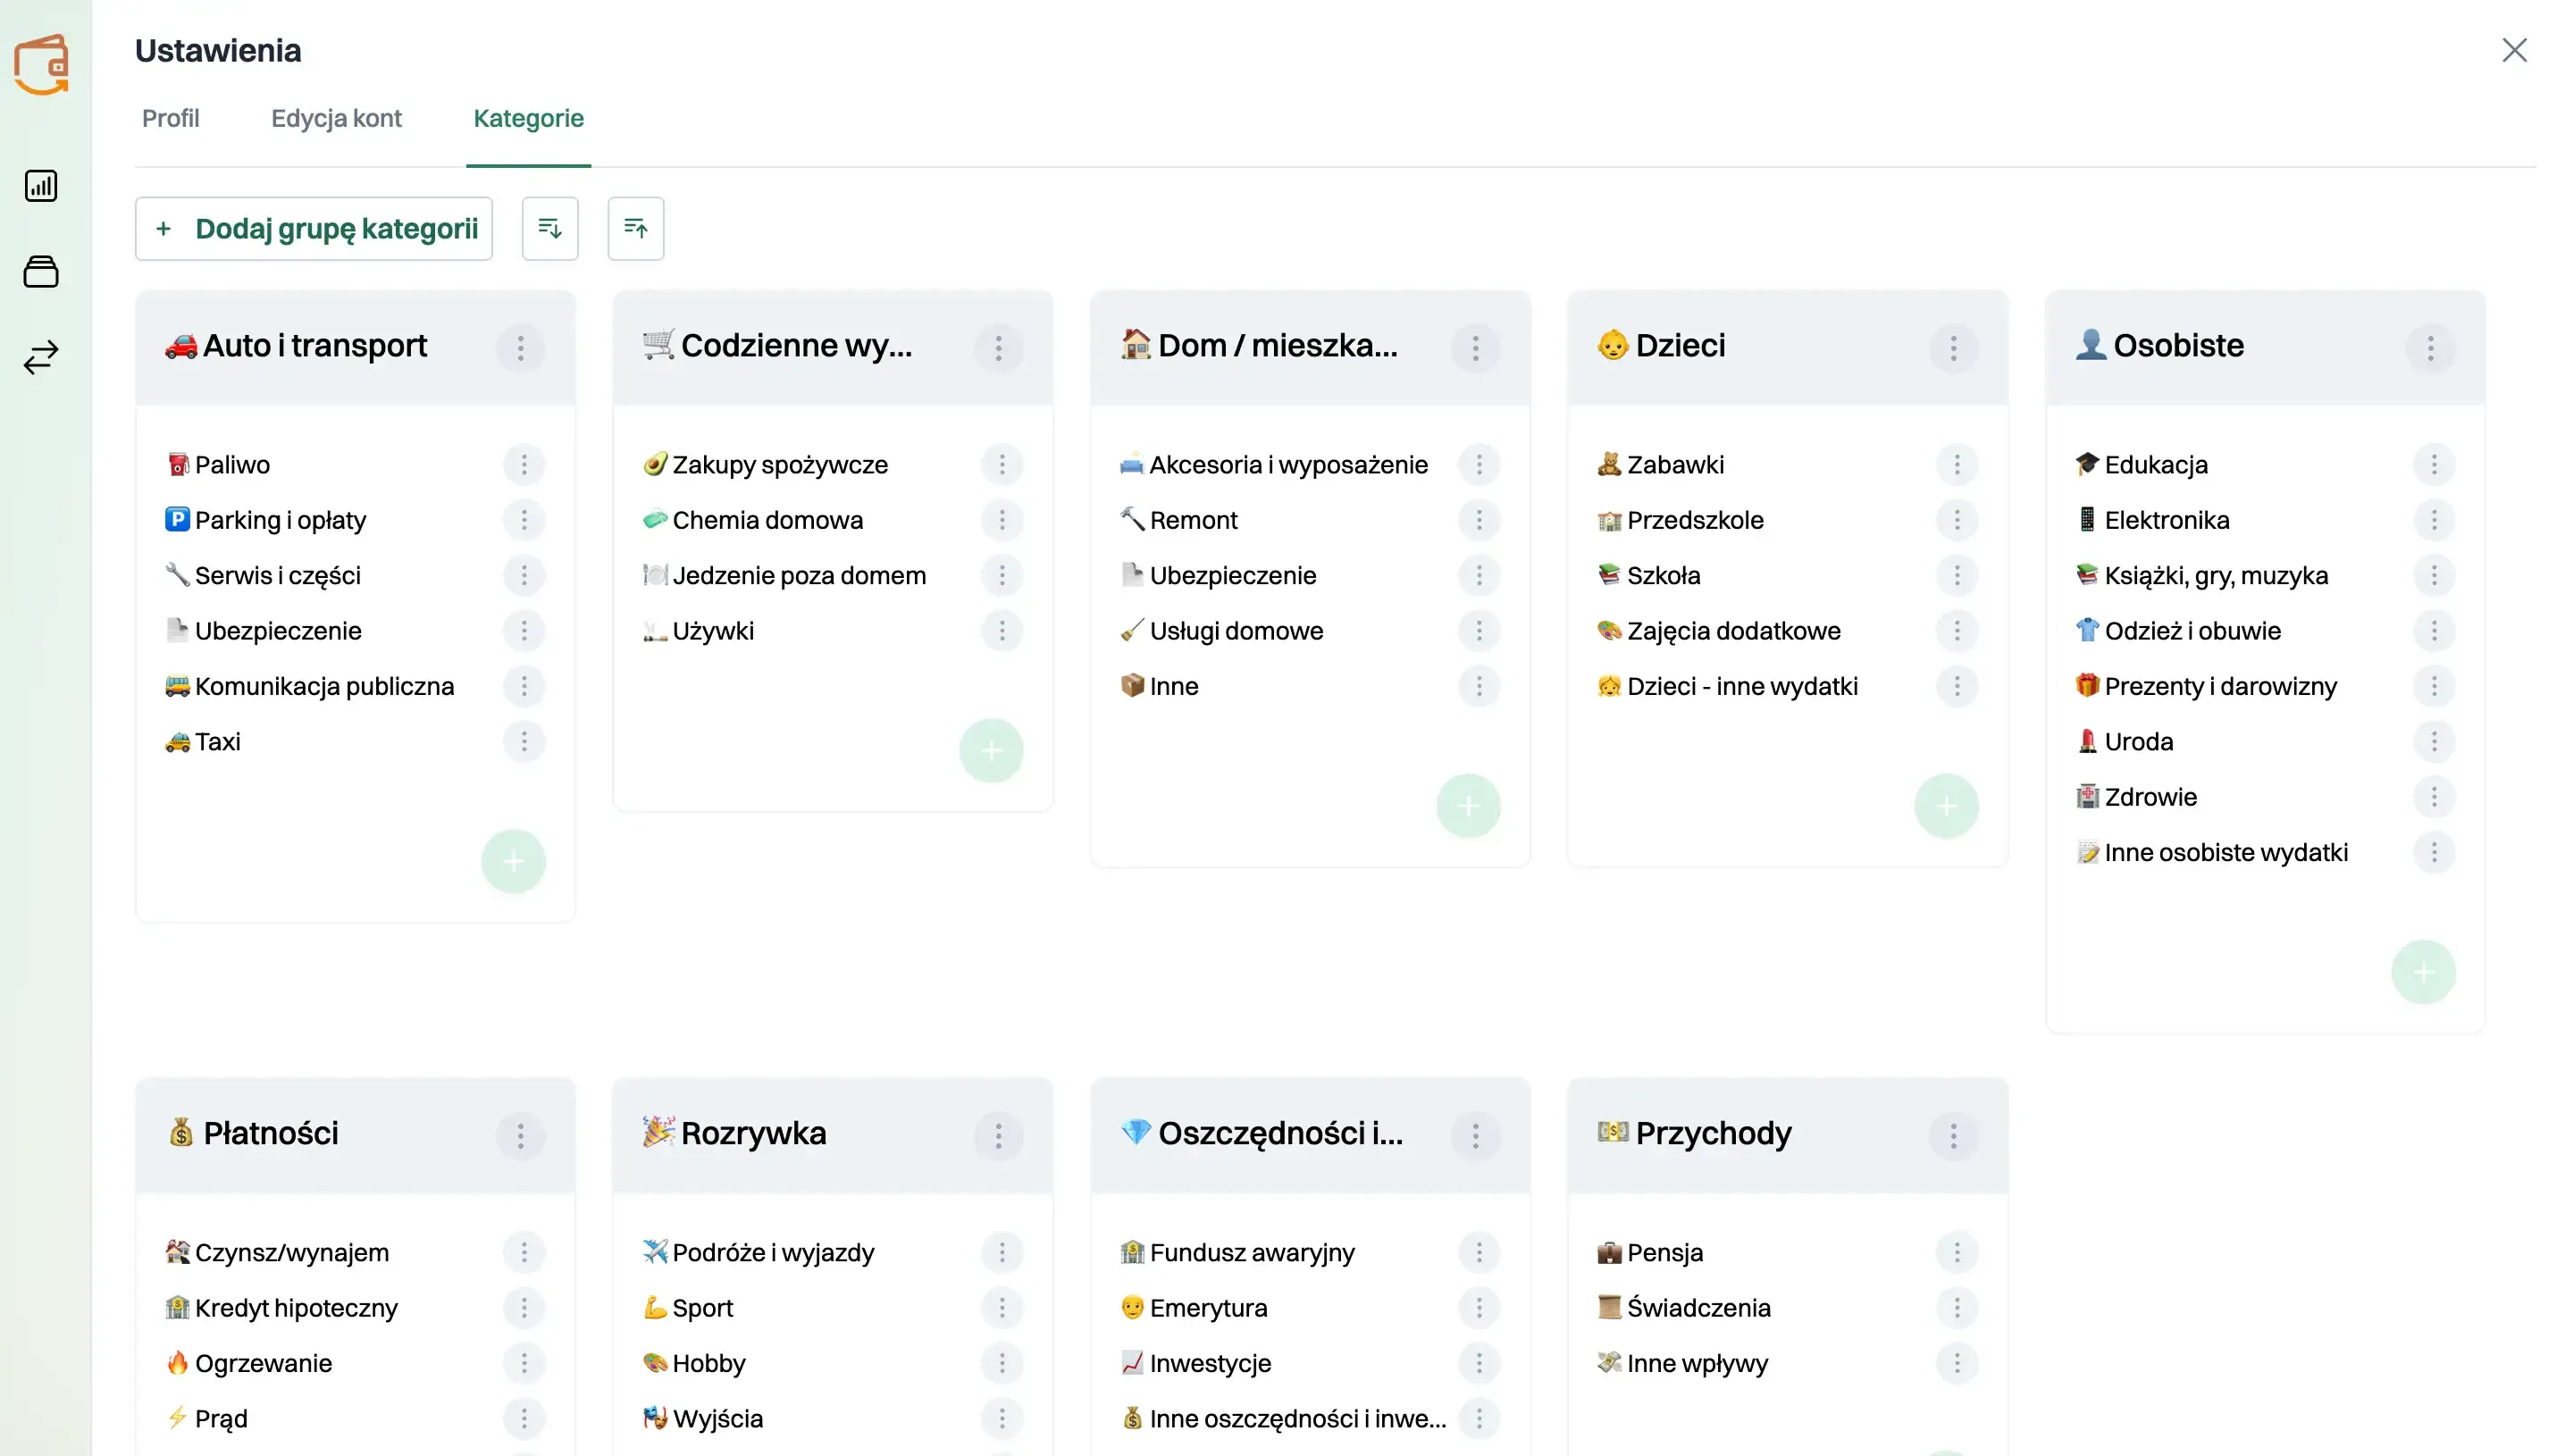Screen dimensions: 2565x1456
Task: Switch to the Profil tab
Action: [170, 118]
